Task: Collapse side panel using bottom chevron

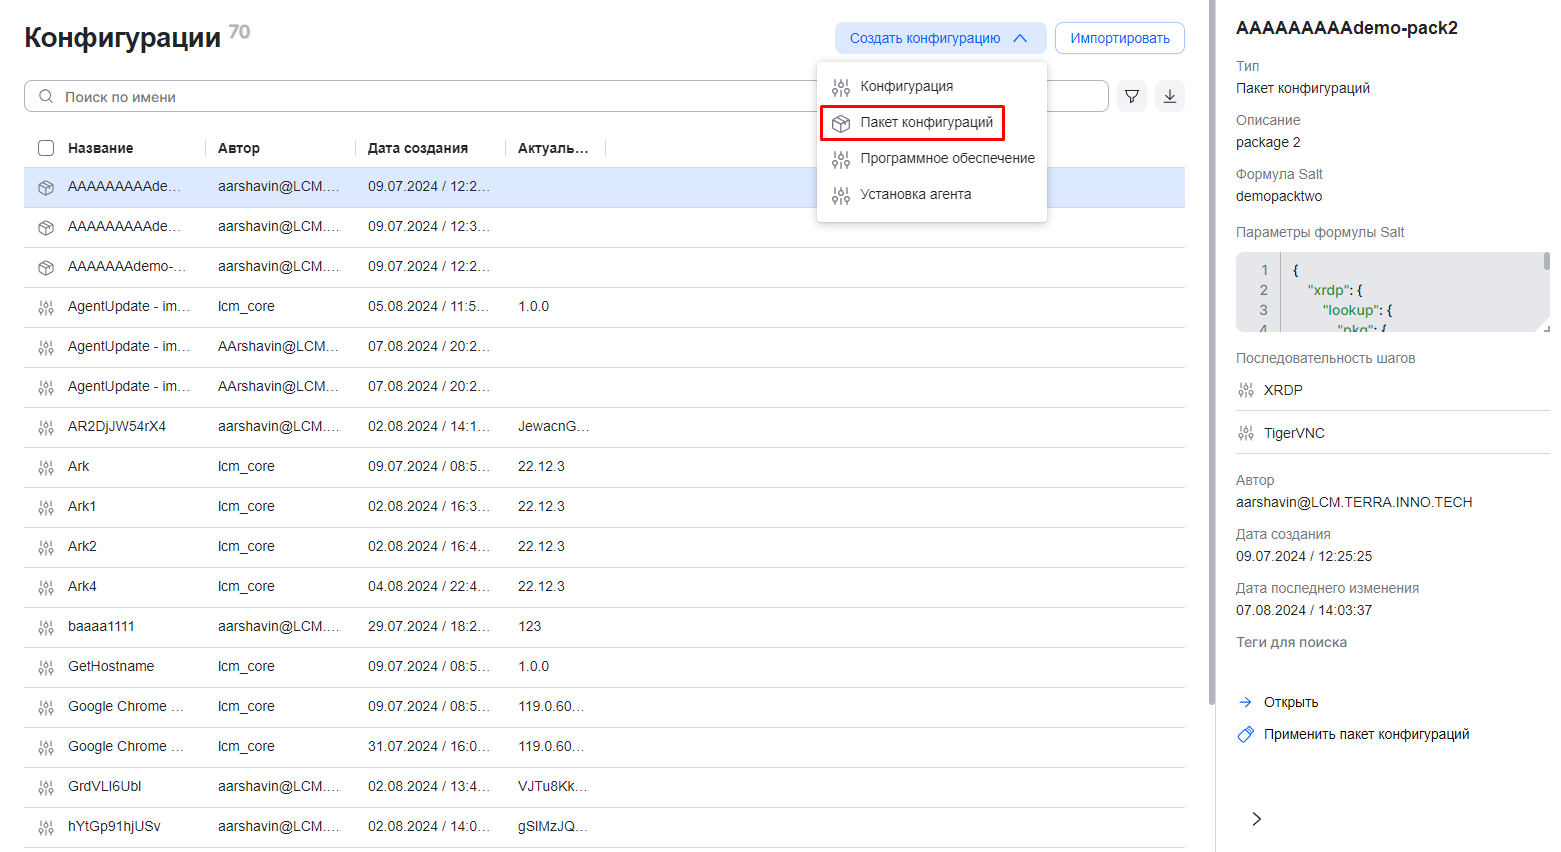Action: click(1257, 819)
